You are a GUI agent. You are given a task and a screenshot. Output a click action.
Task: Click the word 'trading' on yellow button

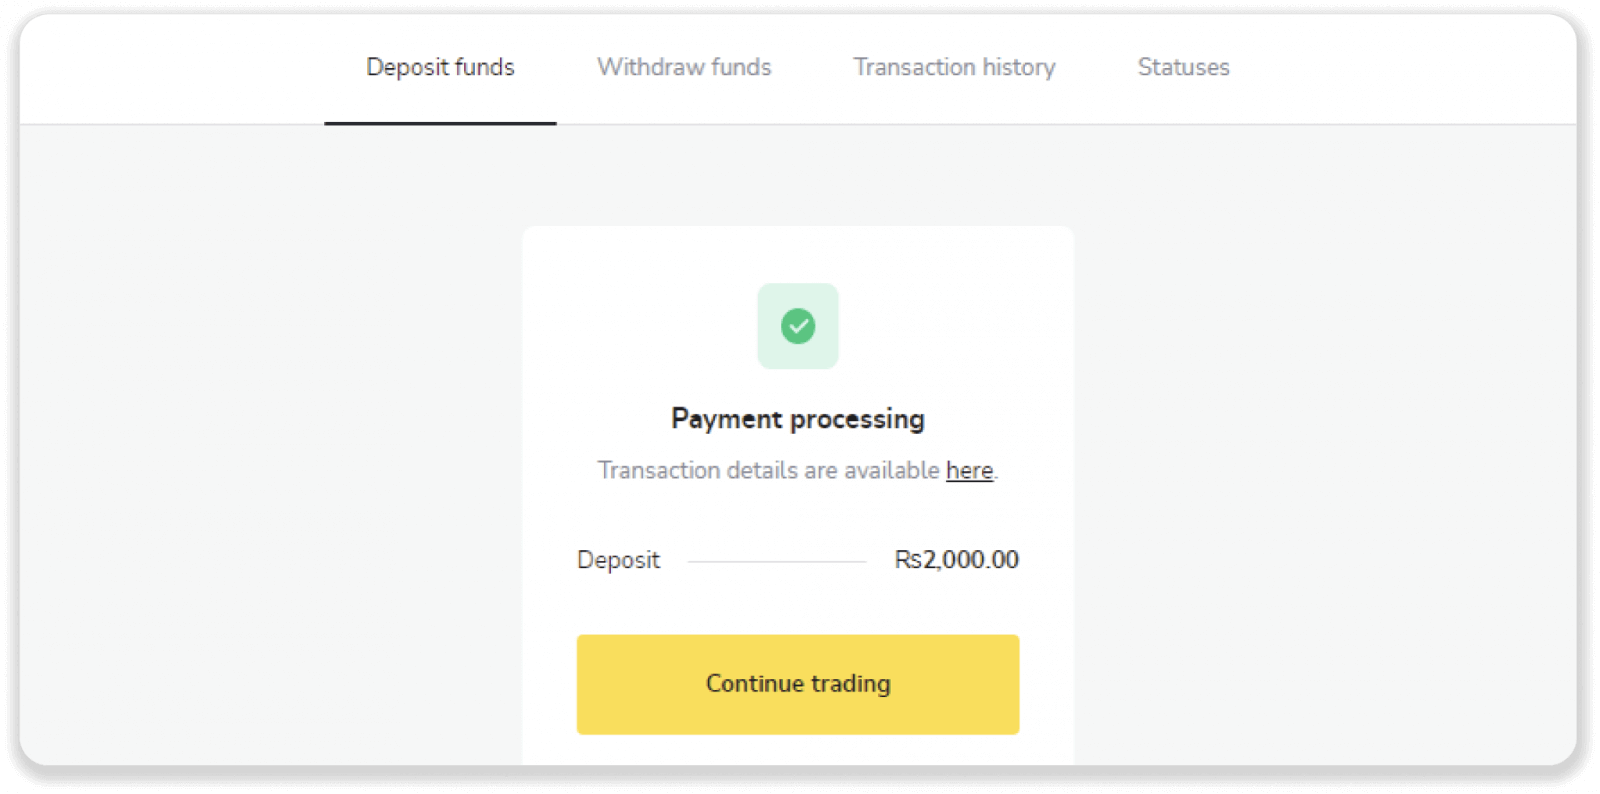(x=850, y=684)
